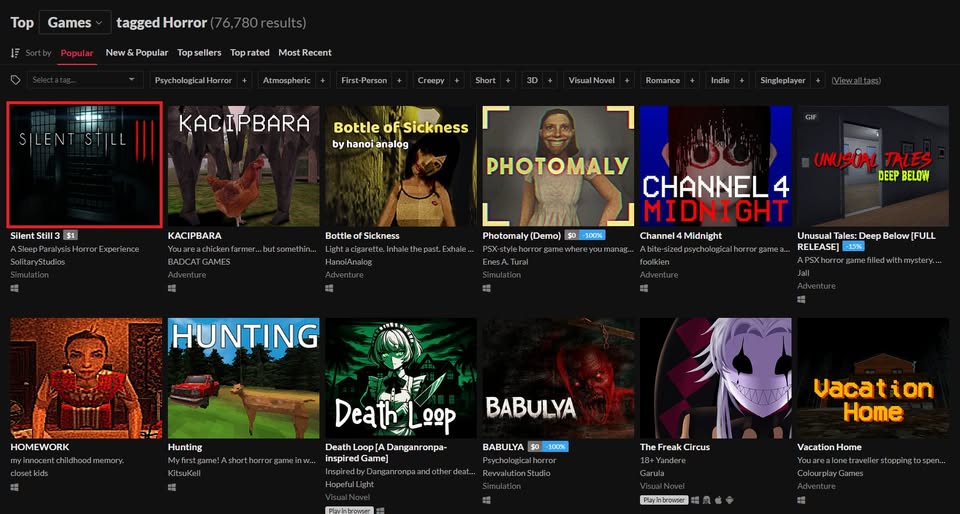Image resolution: width=960 pixels, height=514 pixels.
Task: Sort by Most Recent
Action: tap(305, 53)
